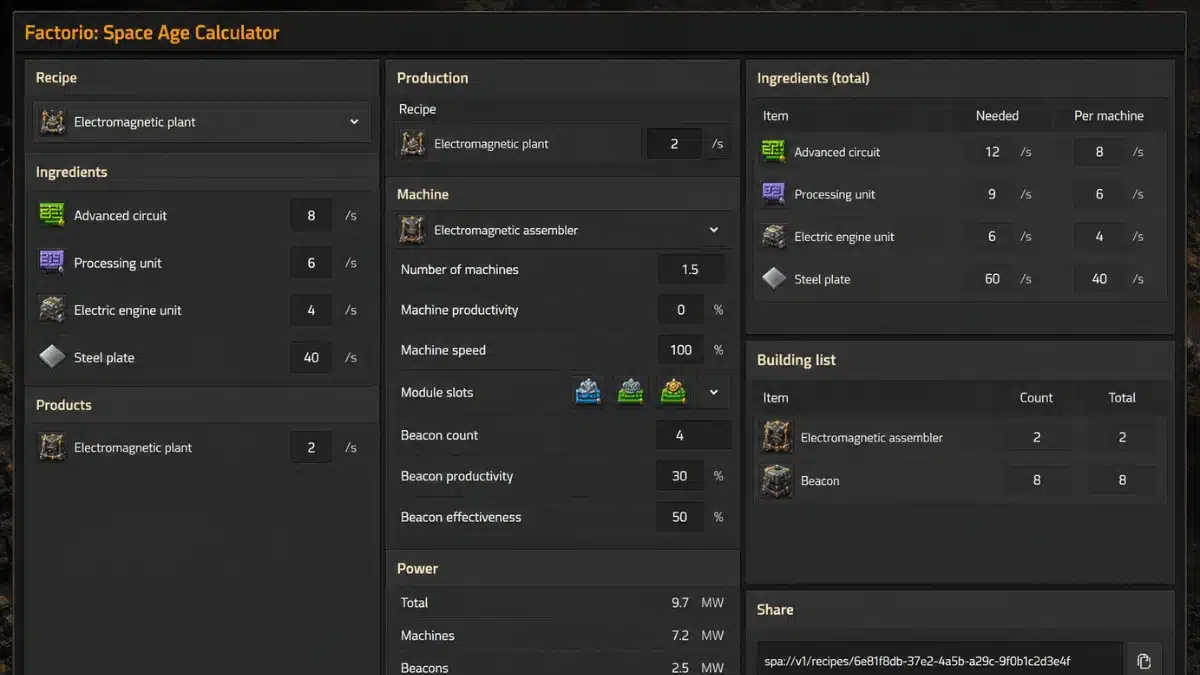Click Electromagnetic assembler icon in Building list
The image size is (1200, 675).
coord(777,437)
